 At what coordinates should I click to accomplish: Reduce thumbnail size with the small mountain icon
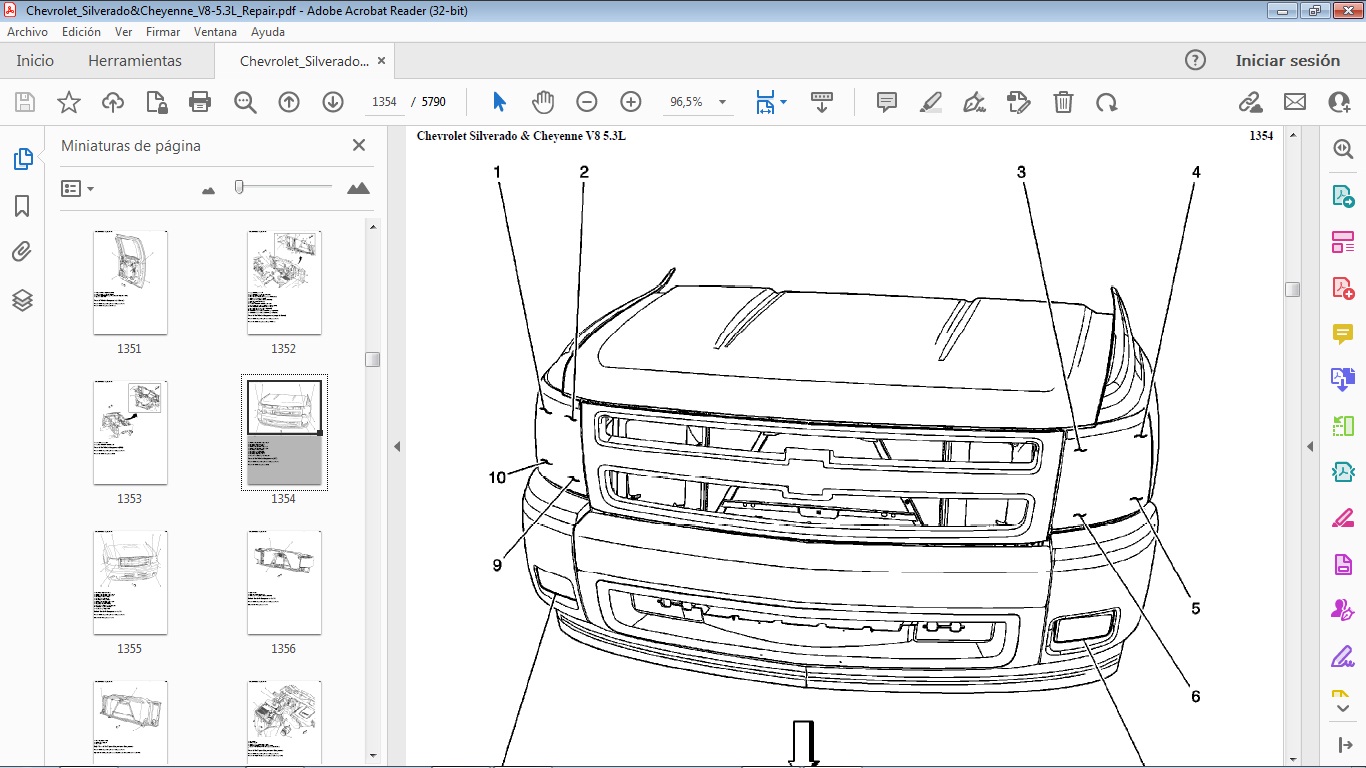coord(208,189)
